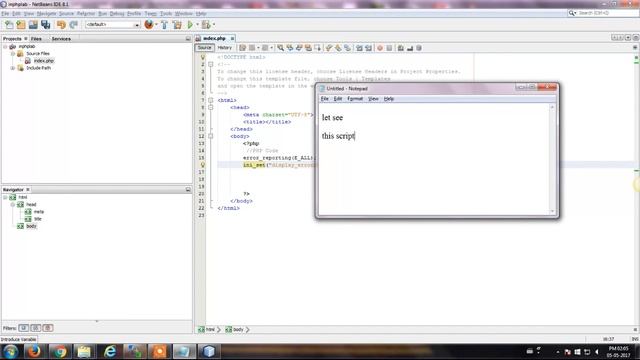Click the Notepad scrollbar up arrow
Viewport: 640px width, 360px height.
click(552, 107)
